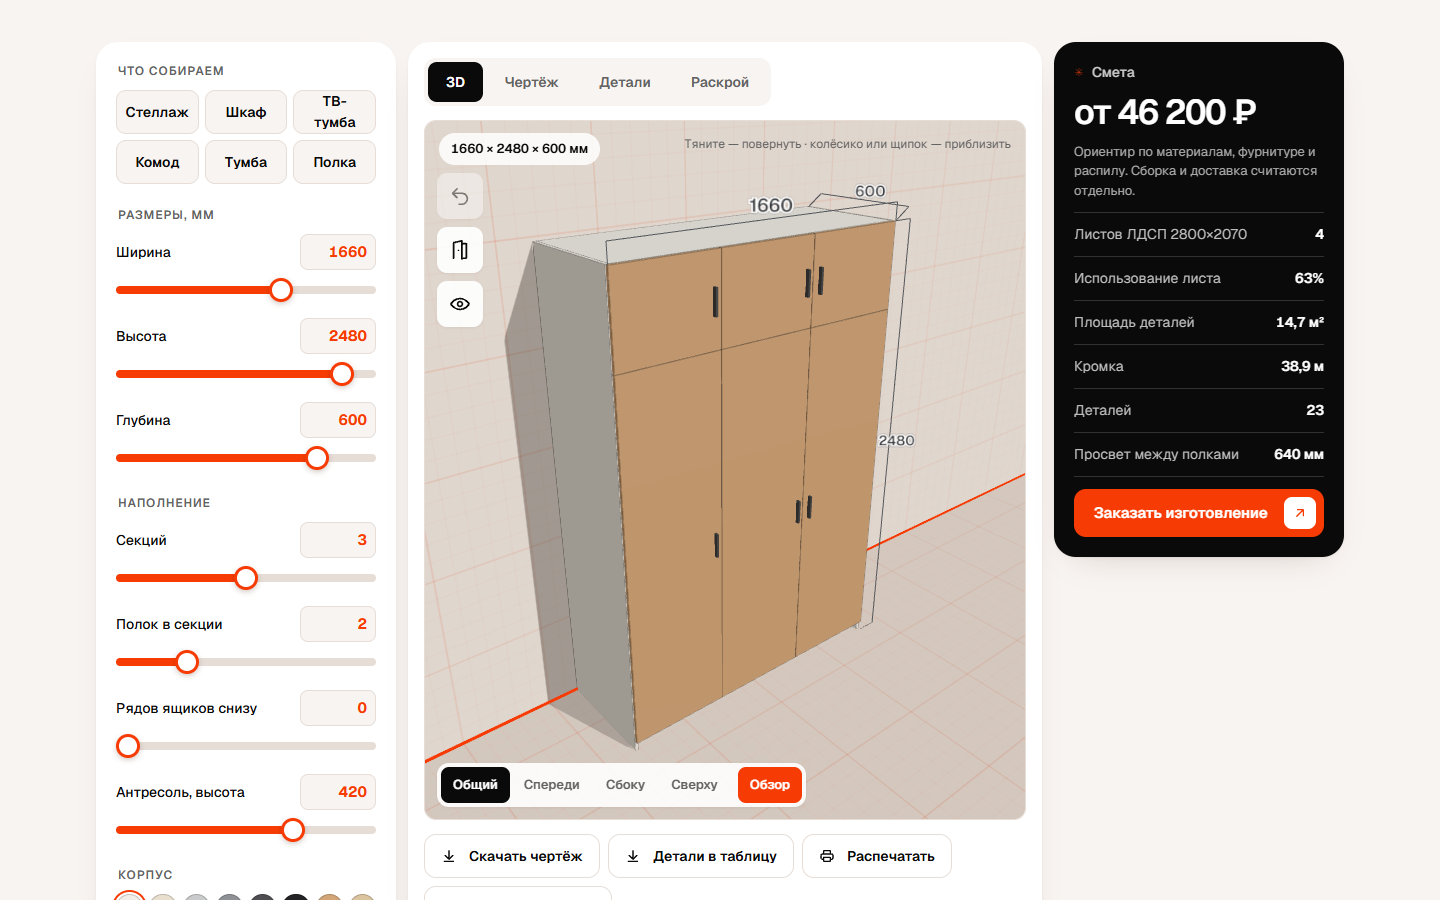Click the Глубина value field 600

[x=338, y=420]
